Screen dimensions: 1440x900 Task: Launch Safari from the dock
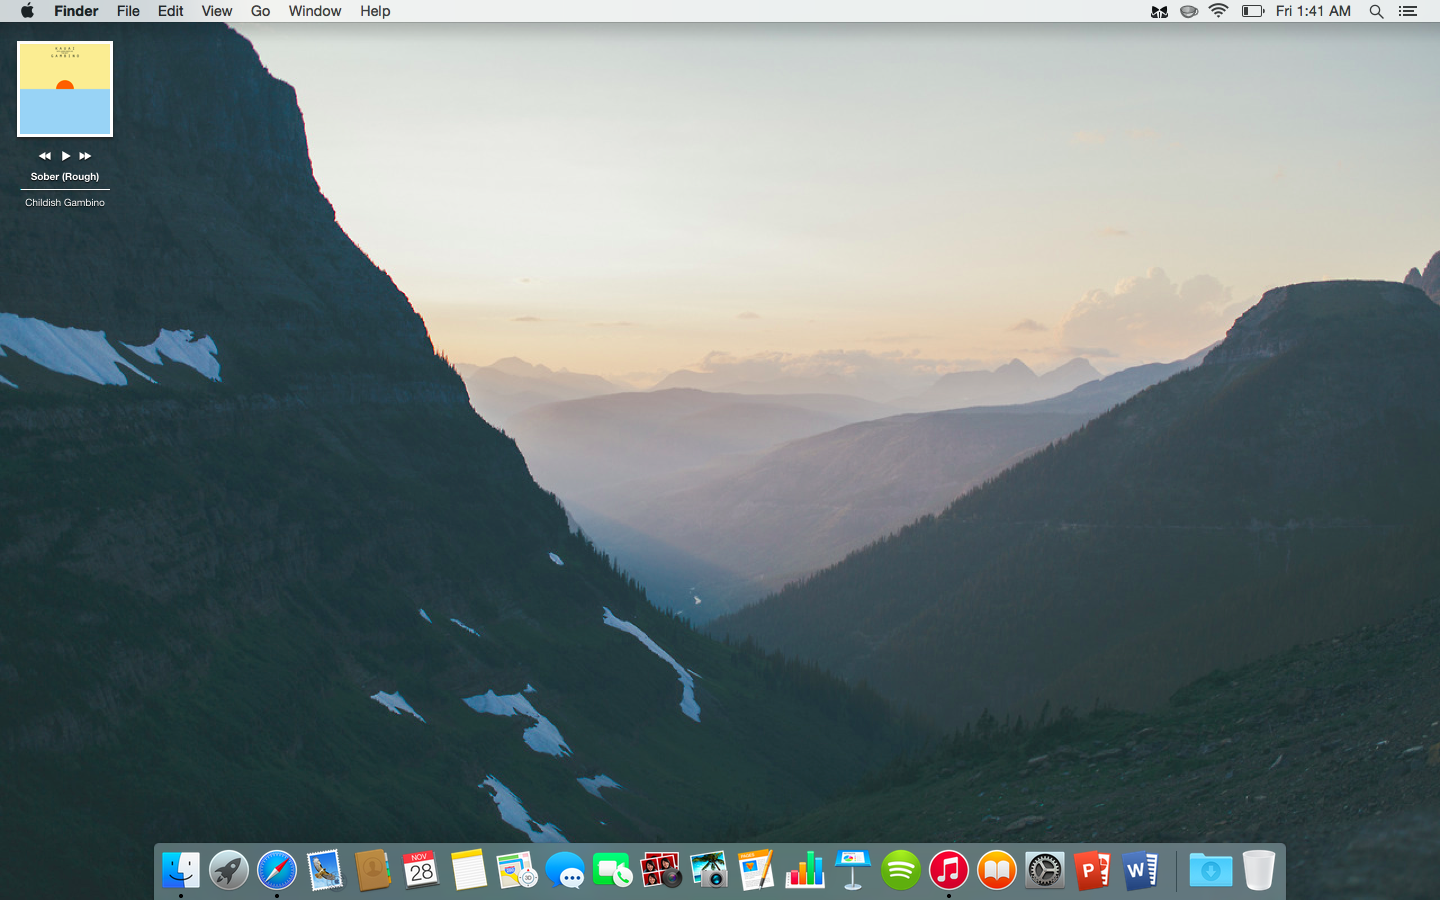(277, 870)
